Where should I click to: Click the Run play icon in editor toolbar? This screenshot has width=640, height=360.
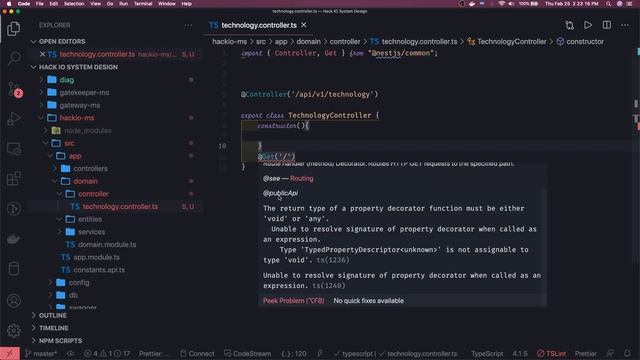pos(588,25)
